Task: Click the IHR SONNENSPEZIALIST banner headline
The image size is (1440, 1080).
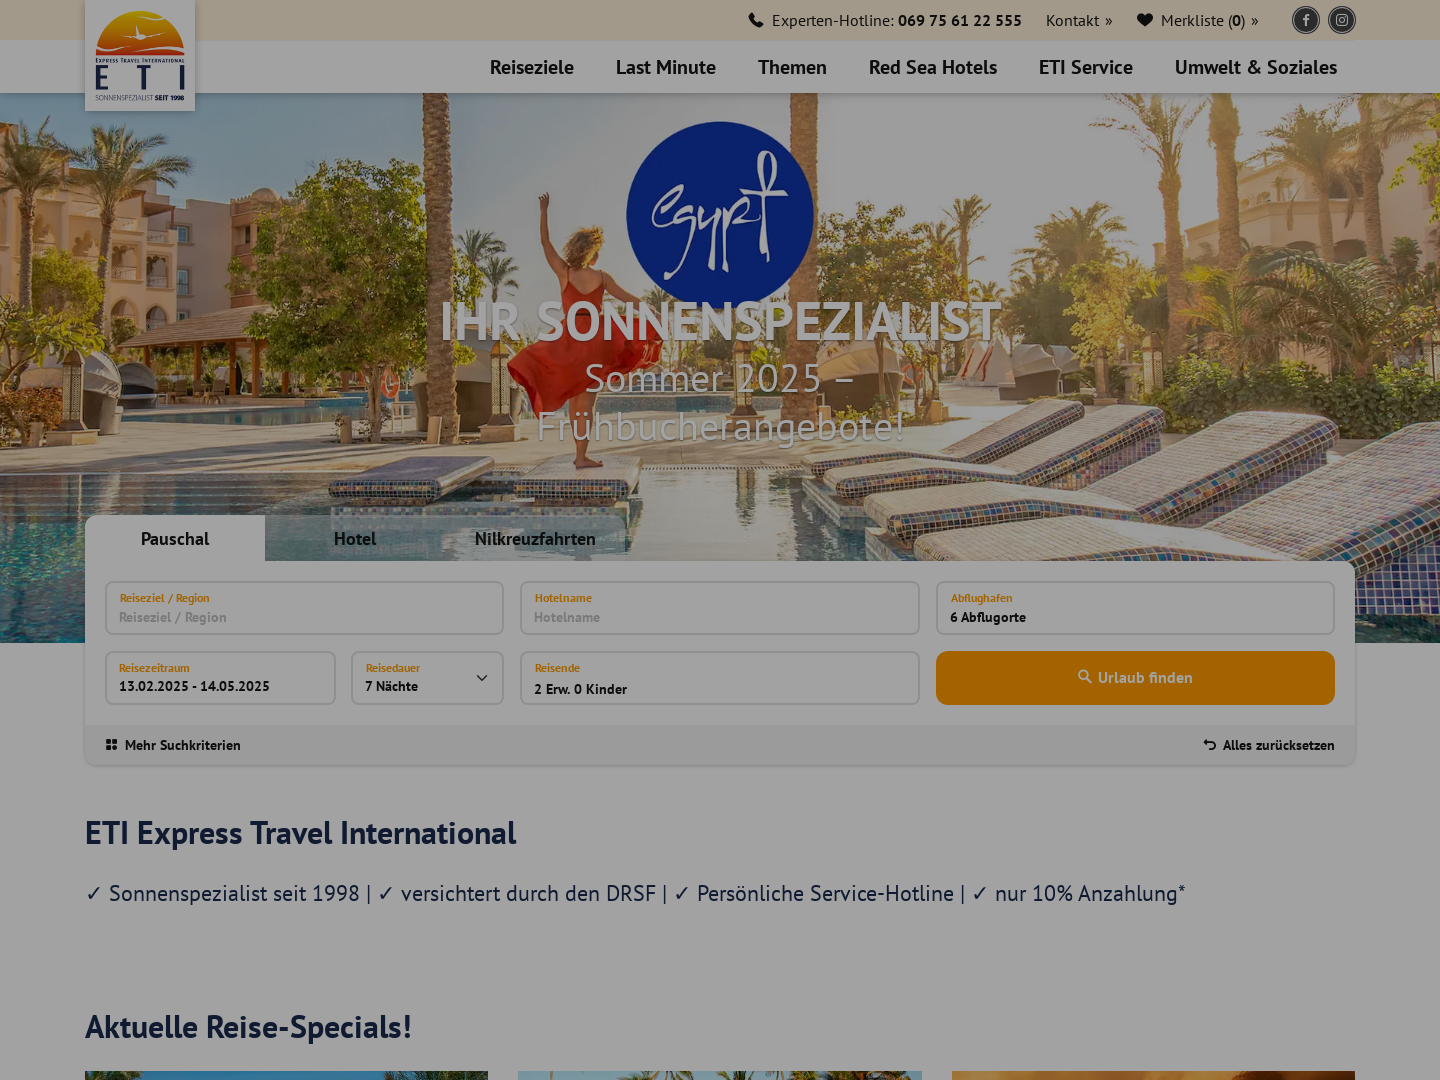Action: 720,321
